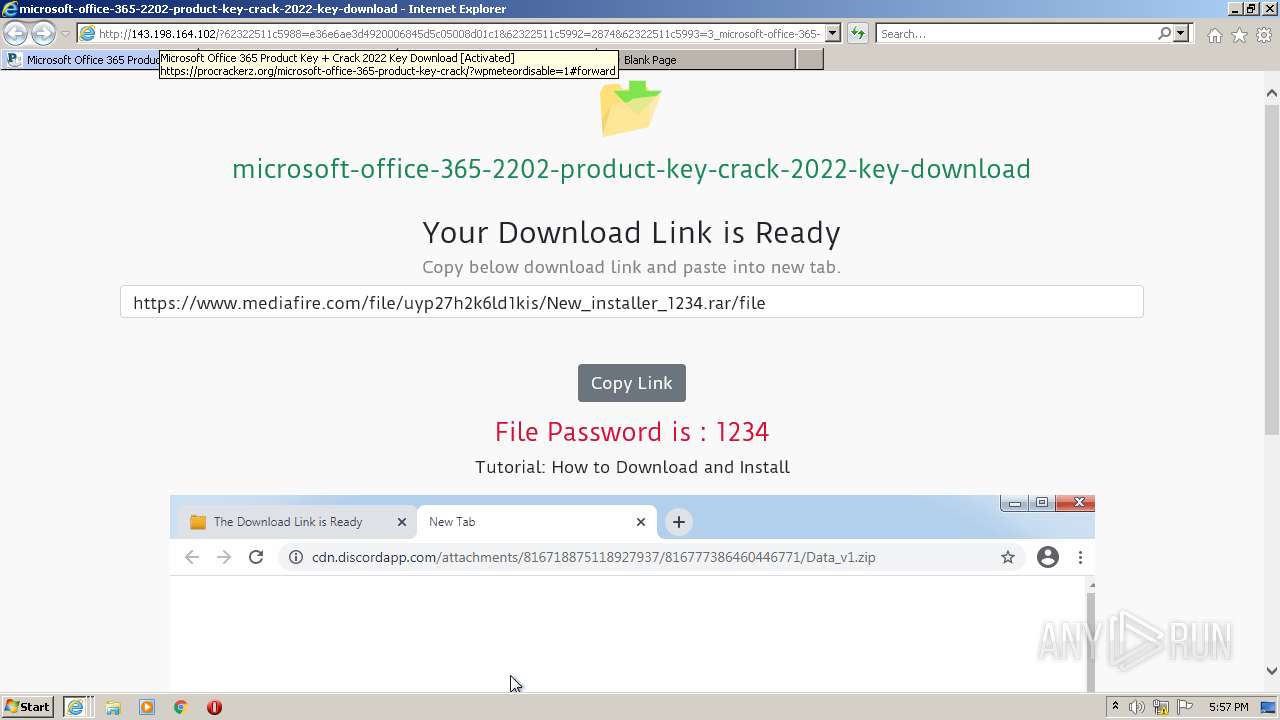This screenshot has height=720, width=1280.
Task: Click the IE Search box
Action: [1015, 34]
